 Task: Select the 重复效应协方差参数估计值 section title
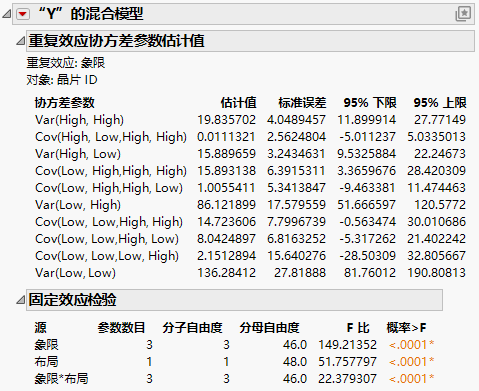(x=116, y=41)
